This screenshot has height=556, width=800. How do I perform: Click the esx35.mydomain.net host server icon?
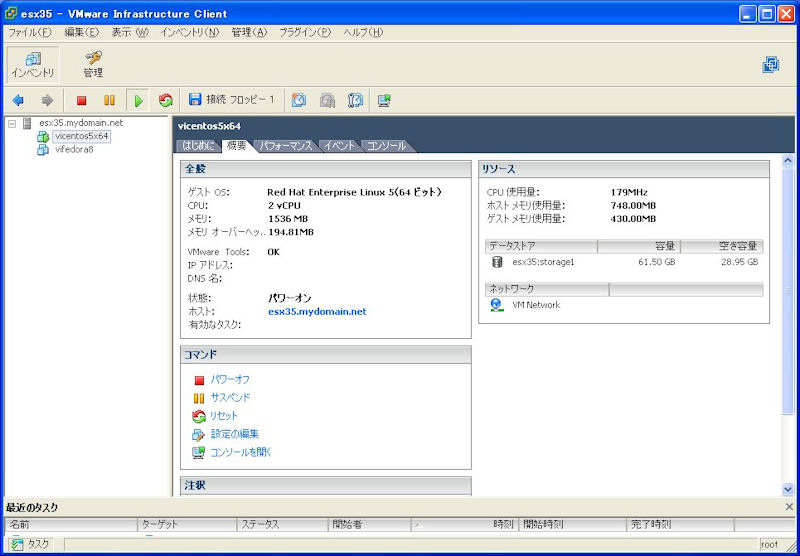(x=27, y=123)
